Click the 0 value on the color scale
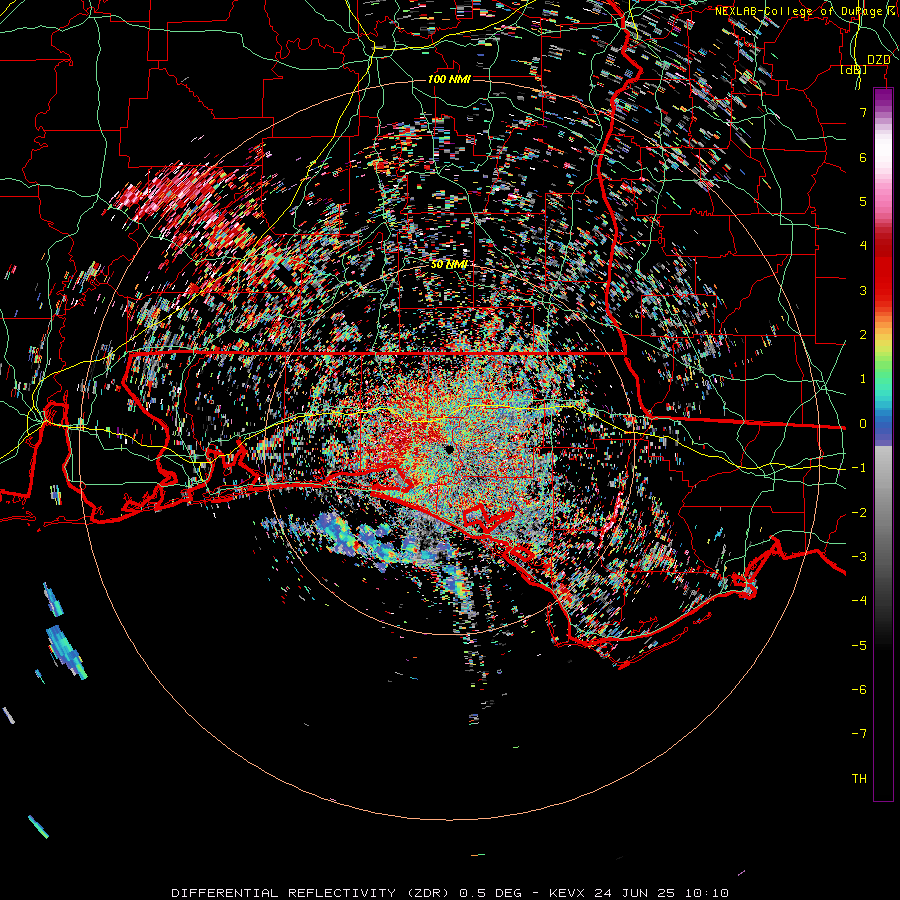This screenshot has width=900, height=900. [863, 424]
